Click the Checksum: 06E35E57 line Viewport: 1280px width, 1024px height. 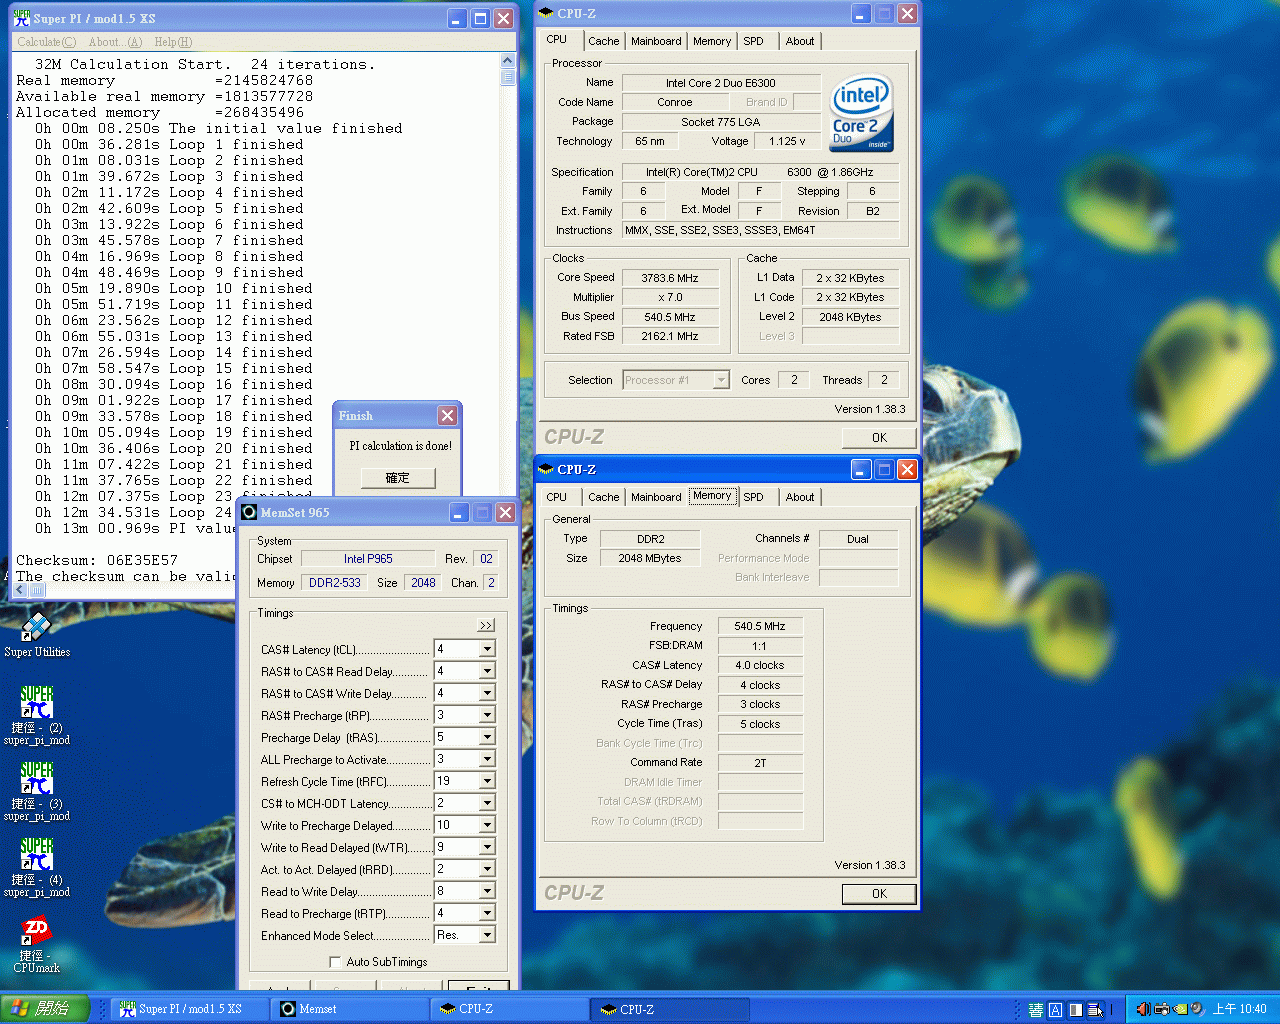(97, 560)
